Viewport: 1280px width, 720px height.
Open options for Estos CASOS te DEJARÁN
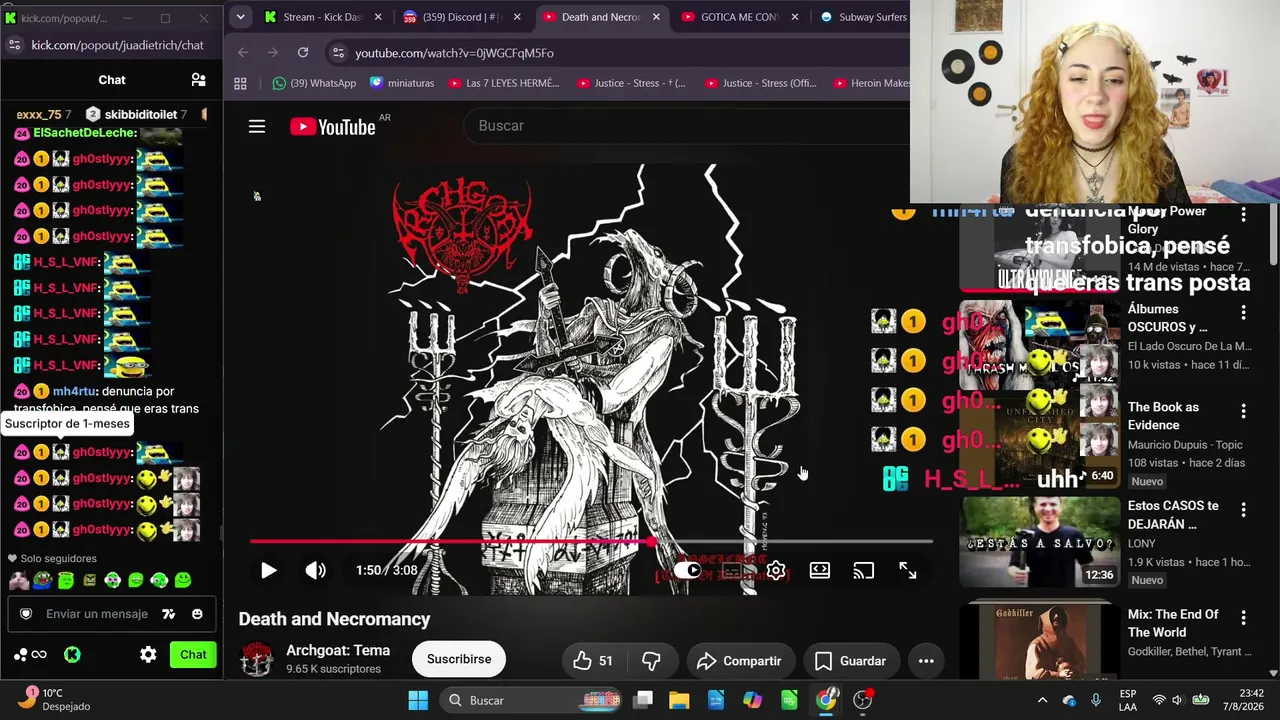1243,510
